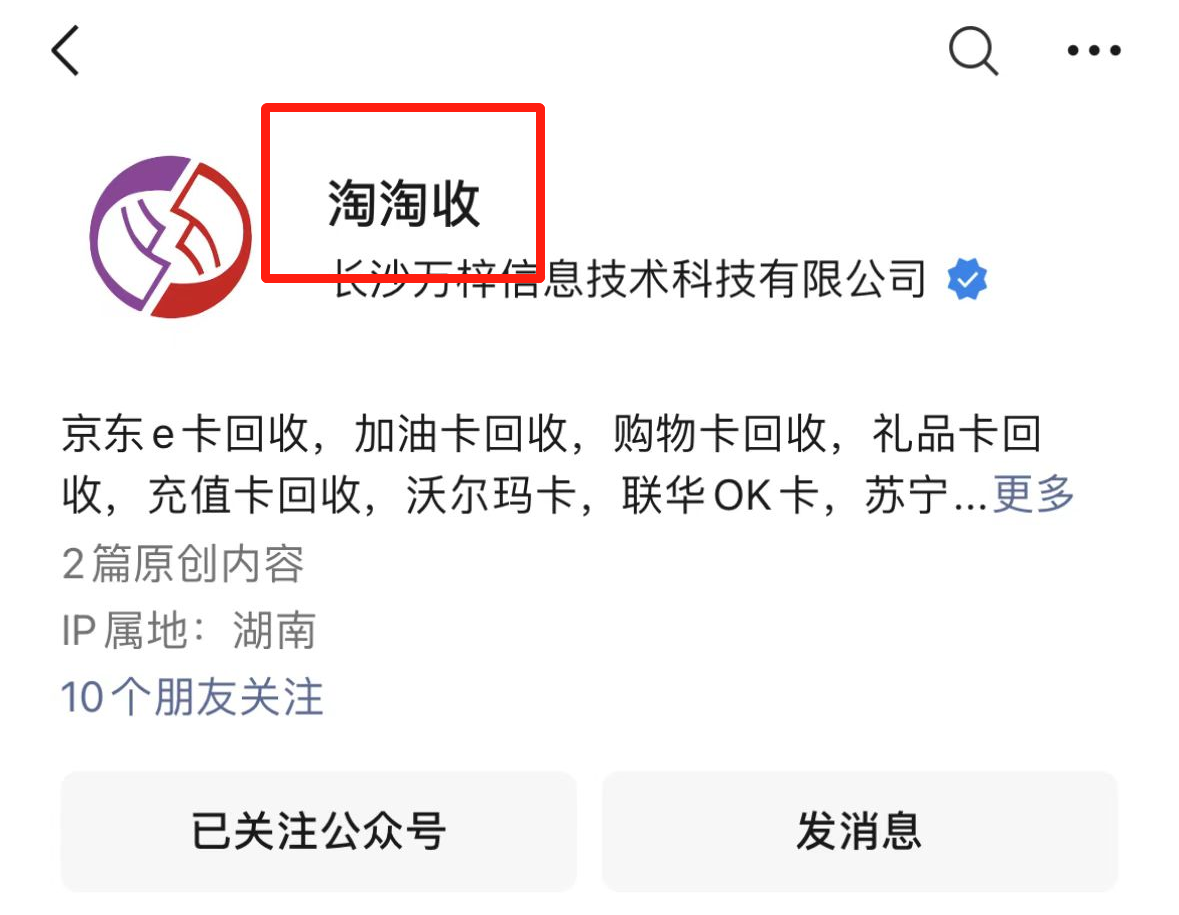
Task: Tap the account name 淘淘收
Action: (404, 203)
